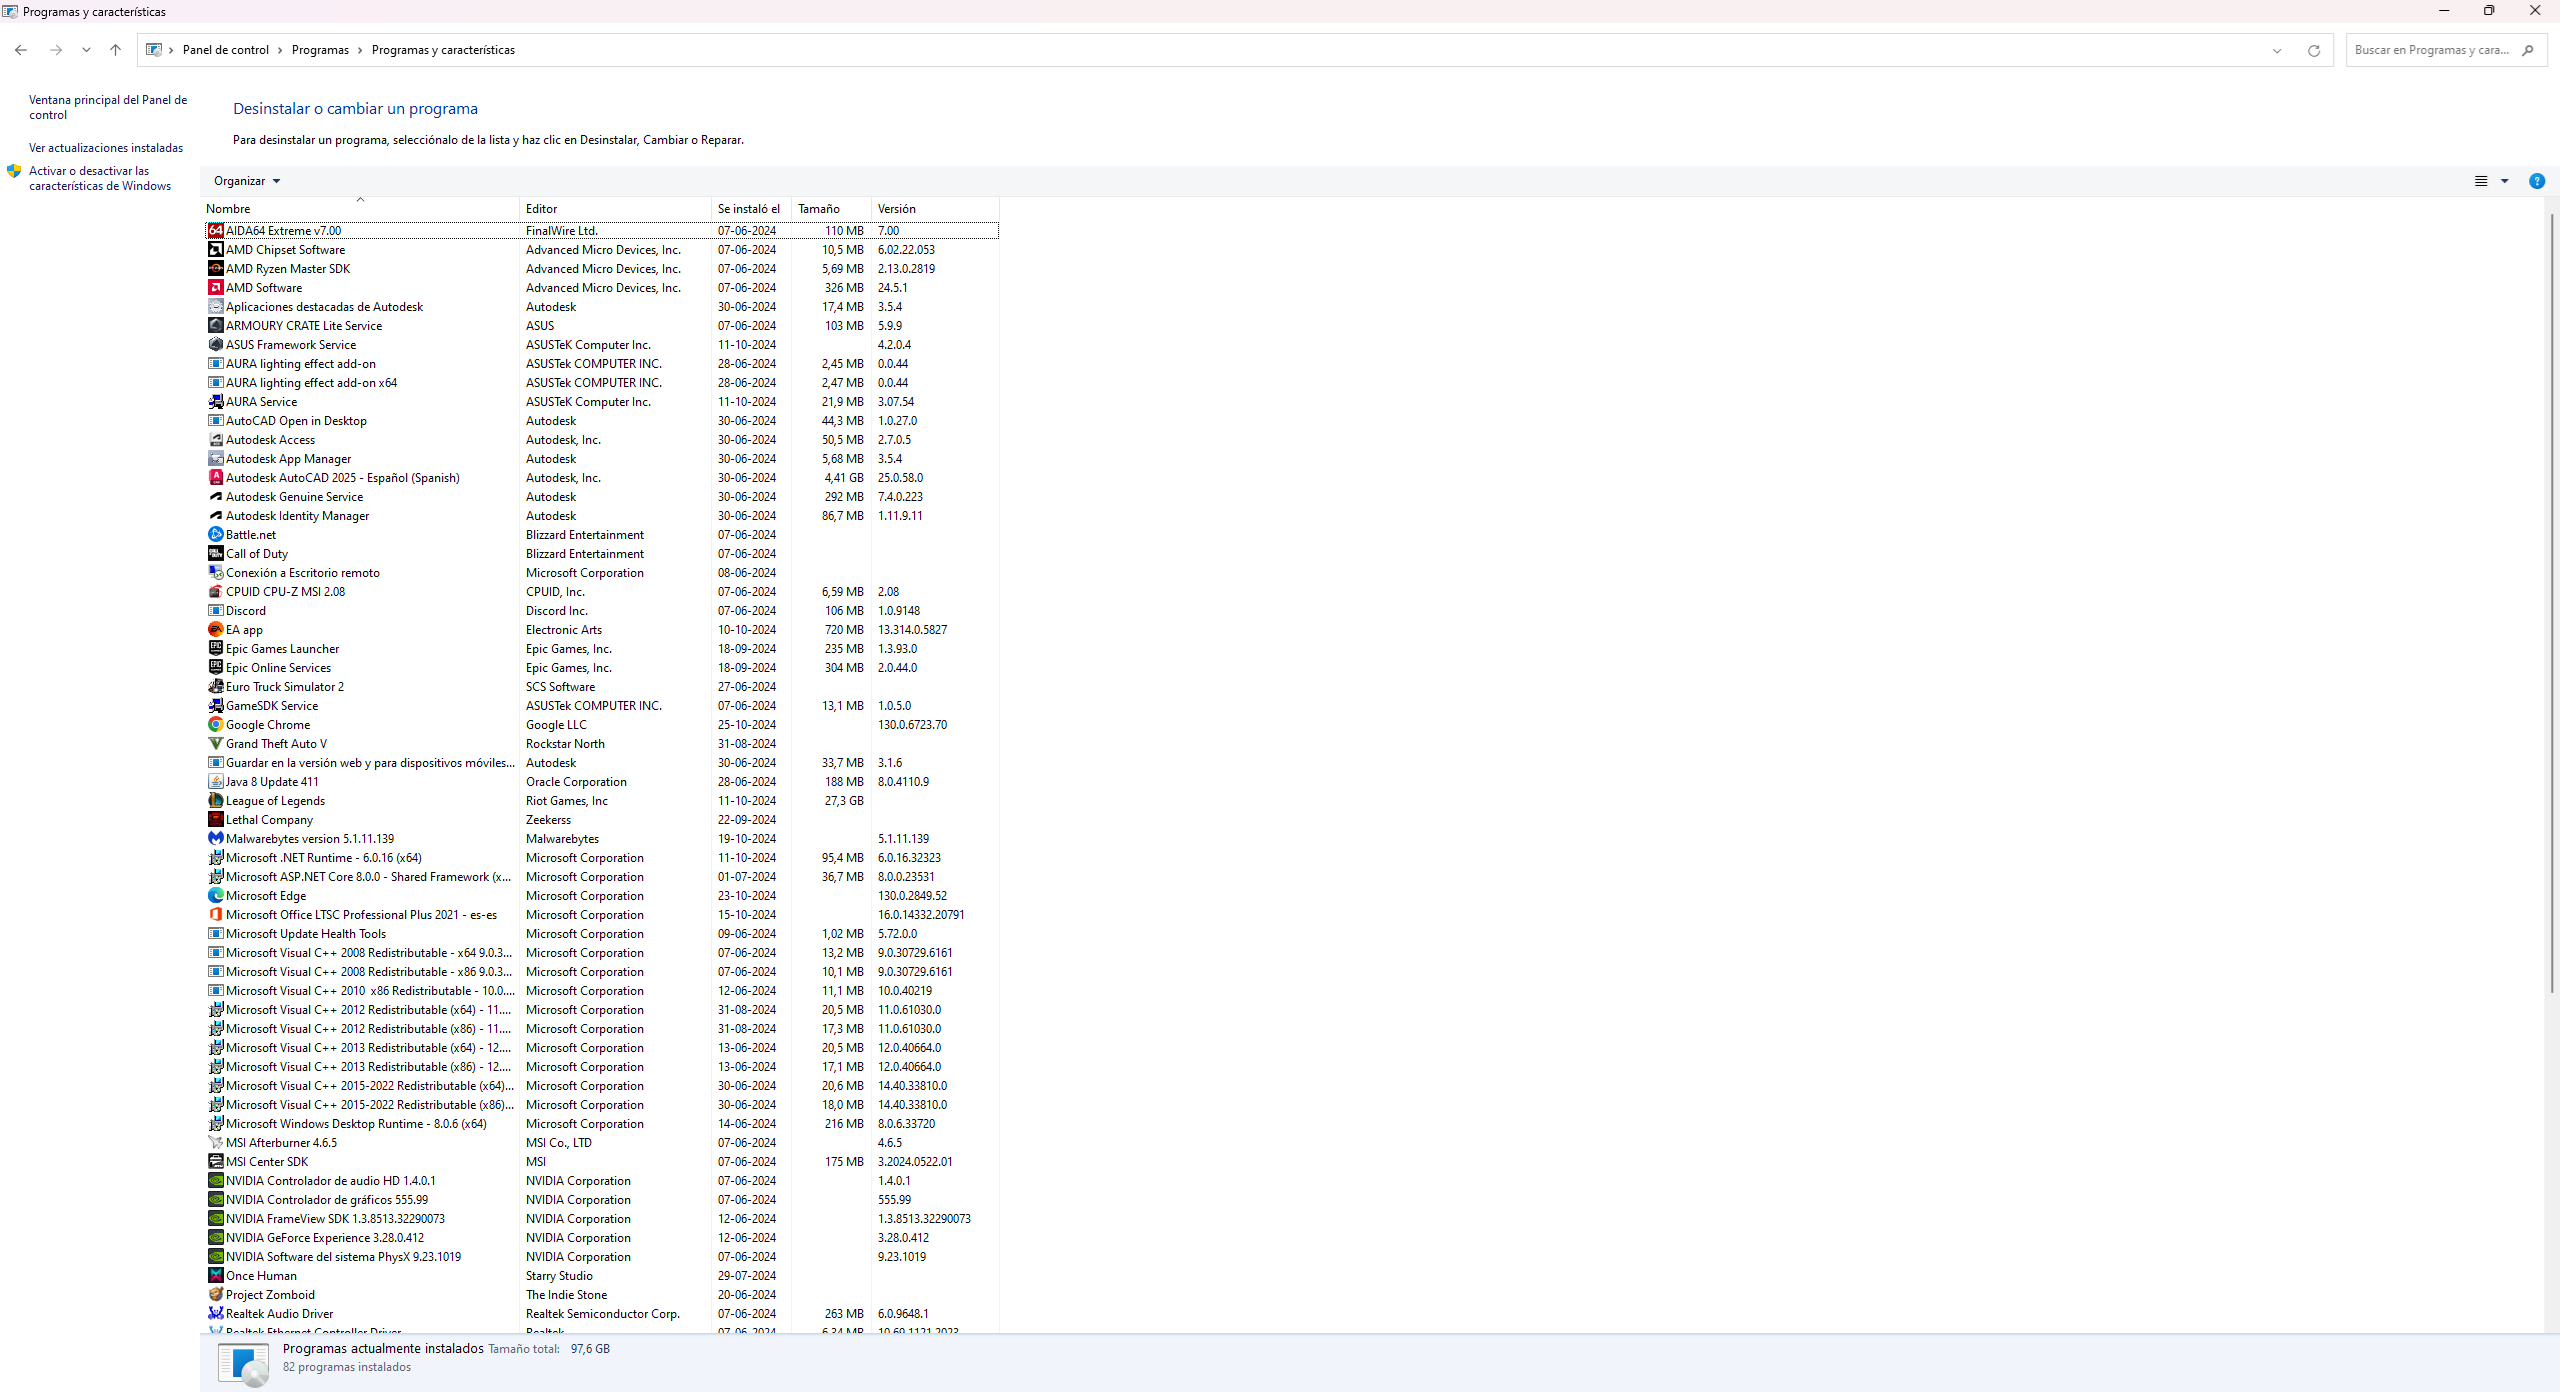The image size is (2560, 1392).
Task: Expand the address bar history dropdown
Action: [2277, 50]
